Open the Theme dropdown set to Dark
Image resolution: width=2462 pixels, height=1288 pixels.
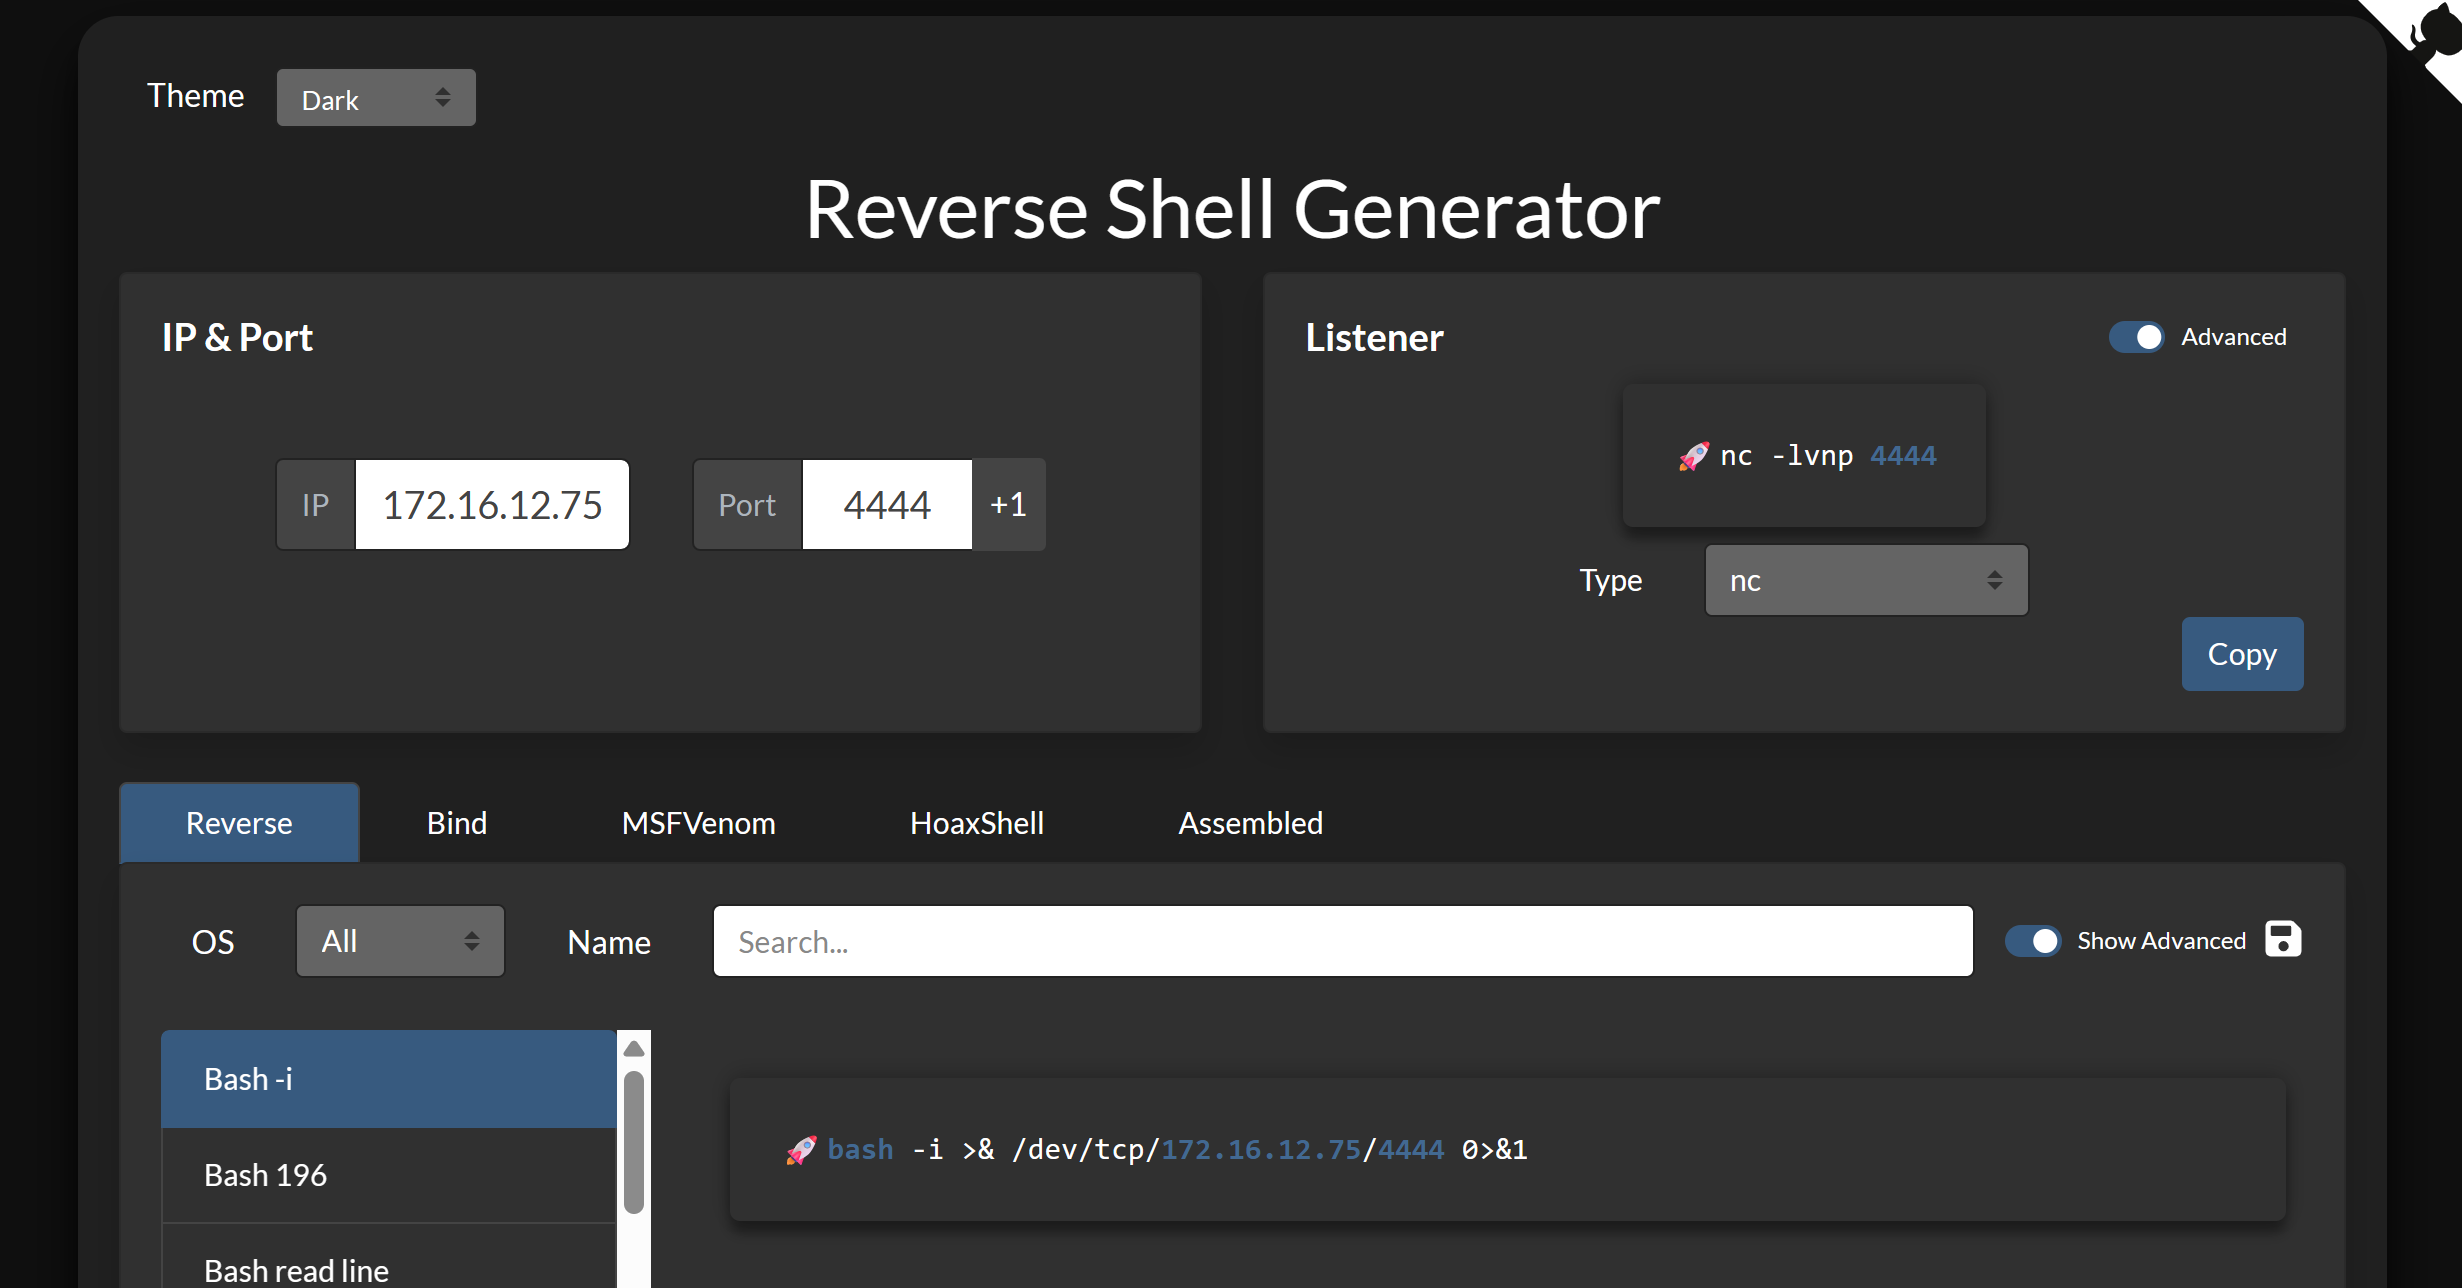pyautogui.click(x=376, y=98)
